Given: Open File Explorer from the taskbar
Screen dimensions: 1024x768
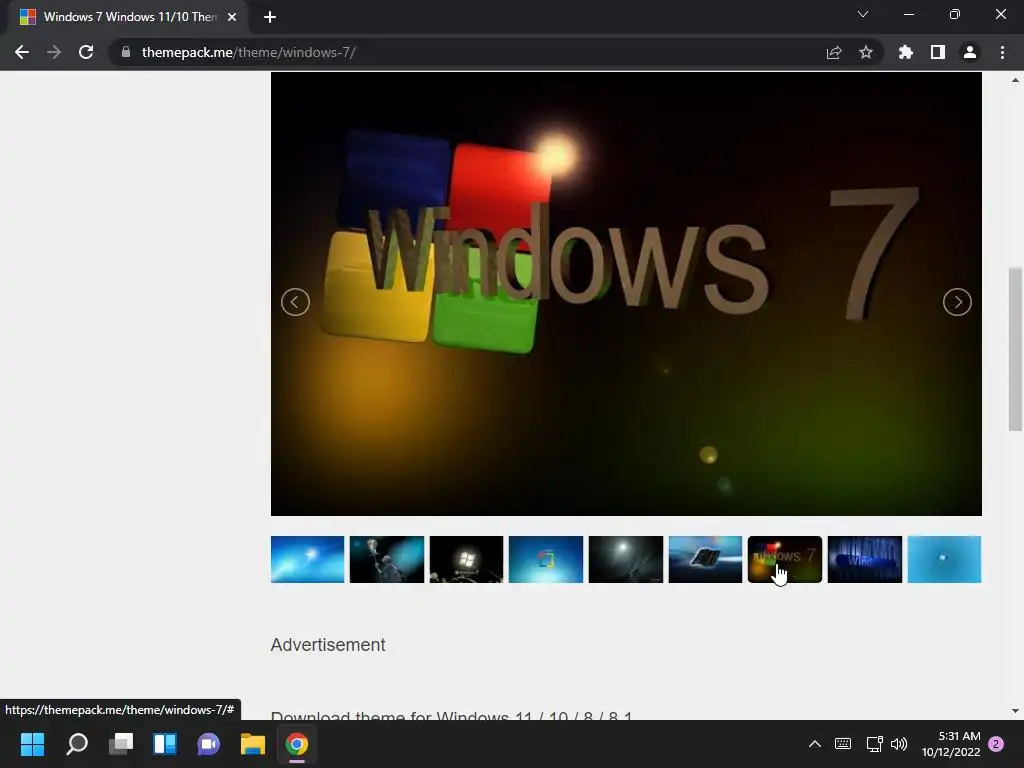Looking at the screenshot, I should point(253,744).
